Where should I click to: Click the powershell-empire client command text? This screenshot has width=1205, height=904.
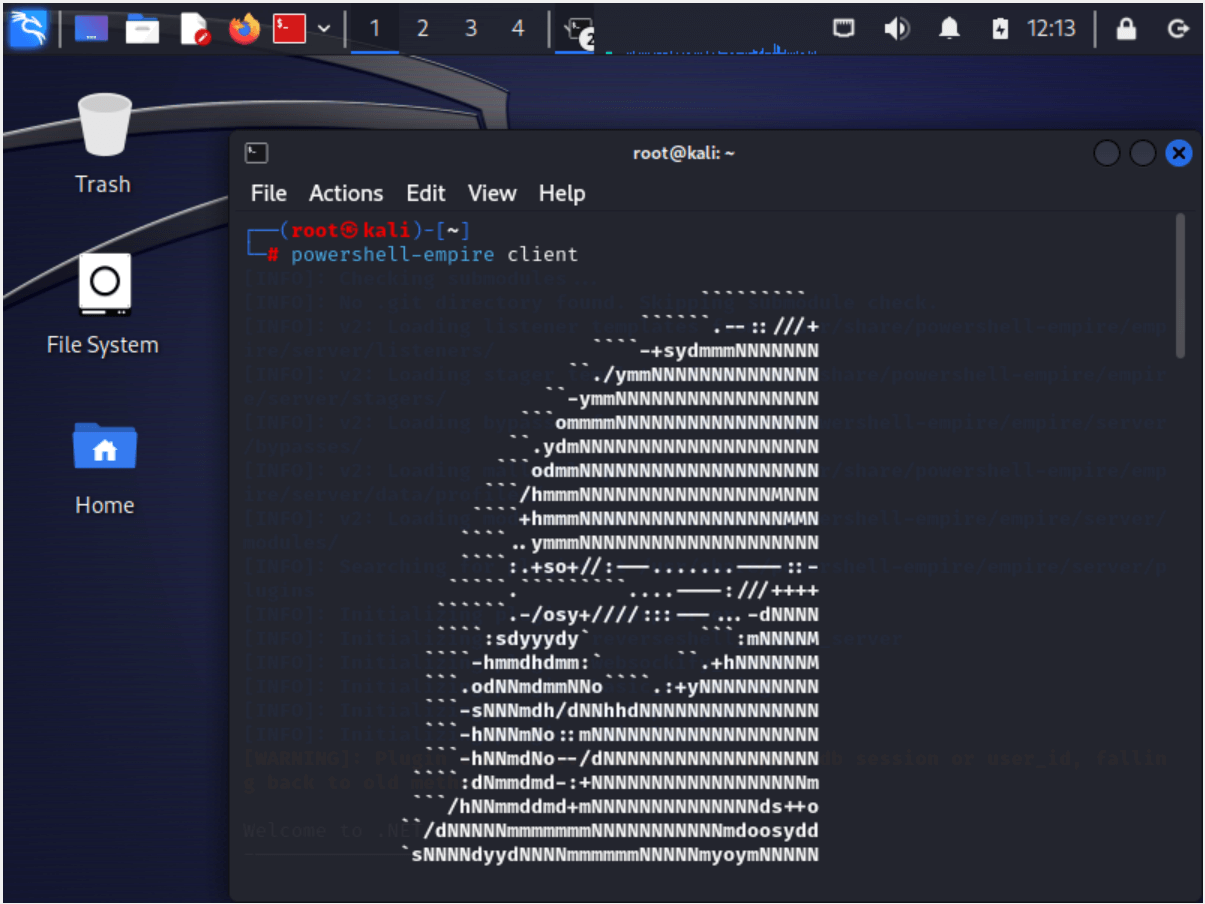point(434,255)
